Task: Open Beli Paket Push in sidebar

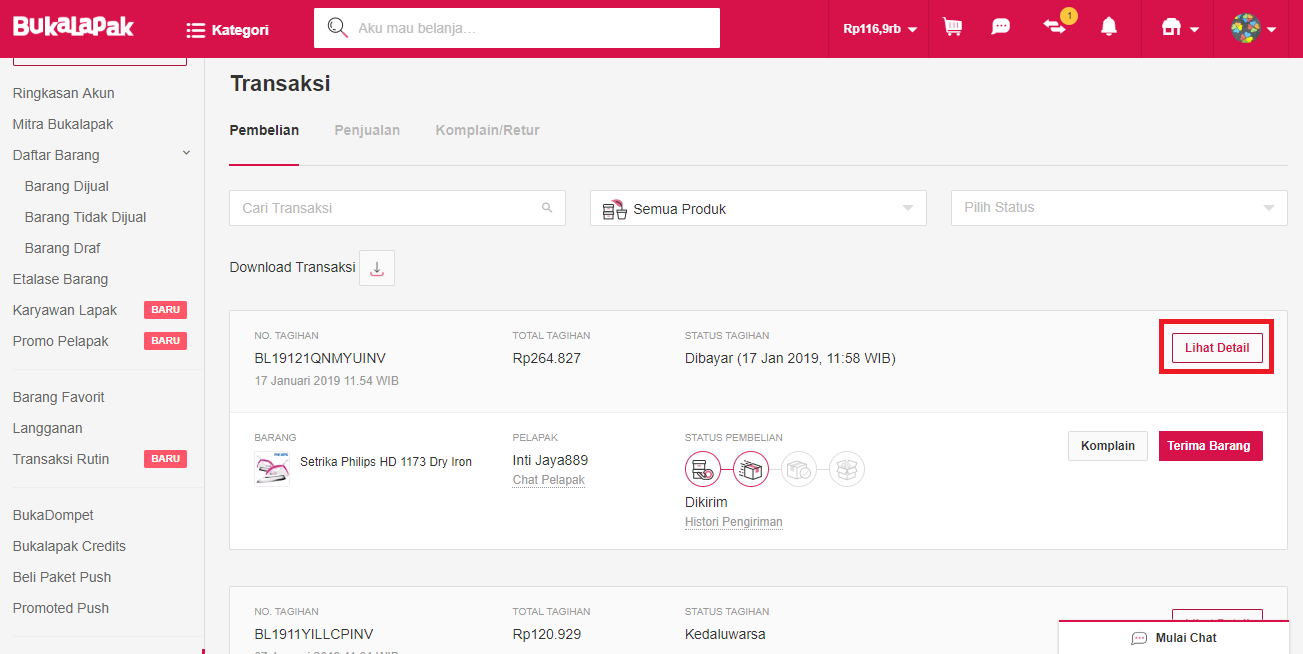Action: (62, 577)
